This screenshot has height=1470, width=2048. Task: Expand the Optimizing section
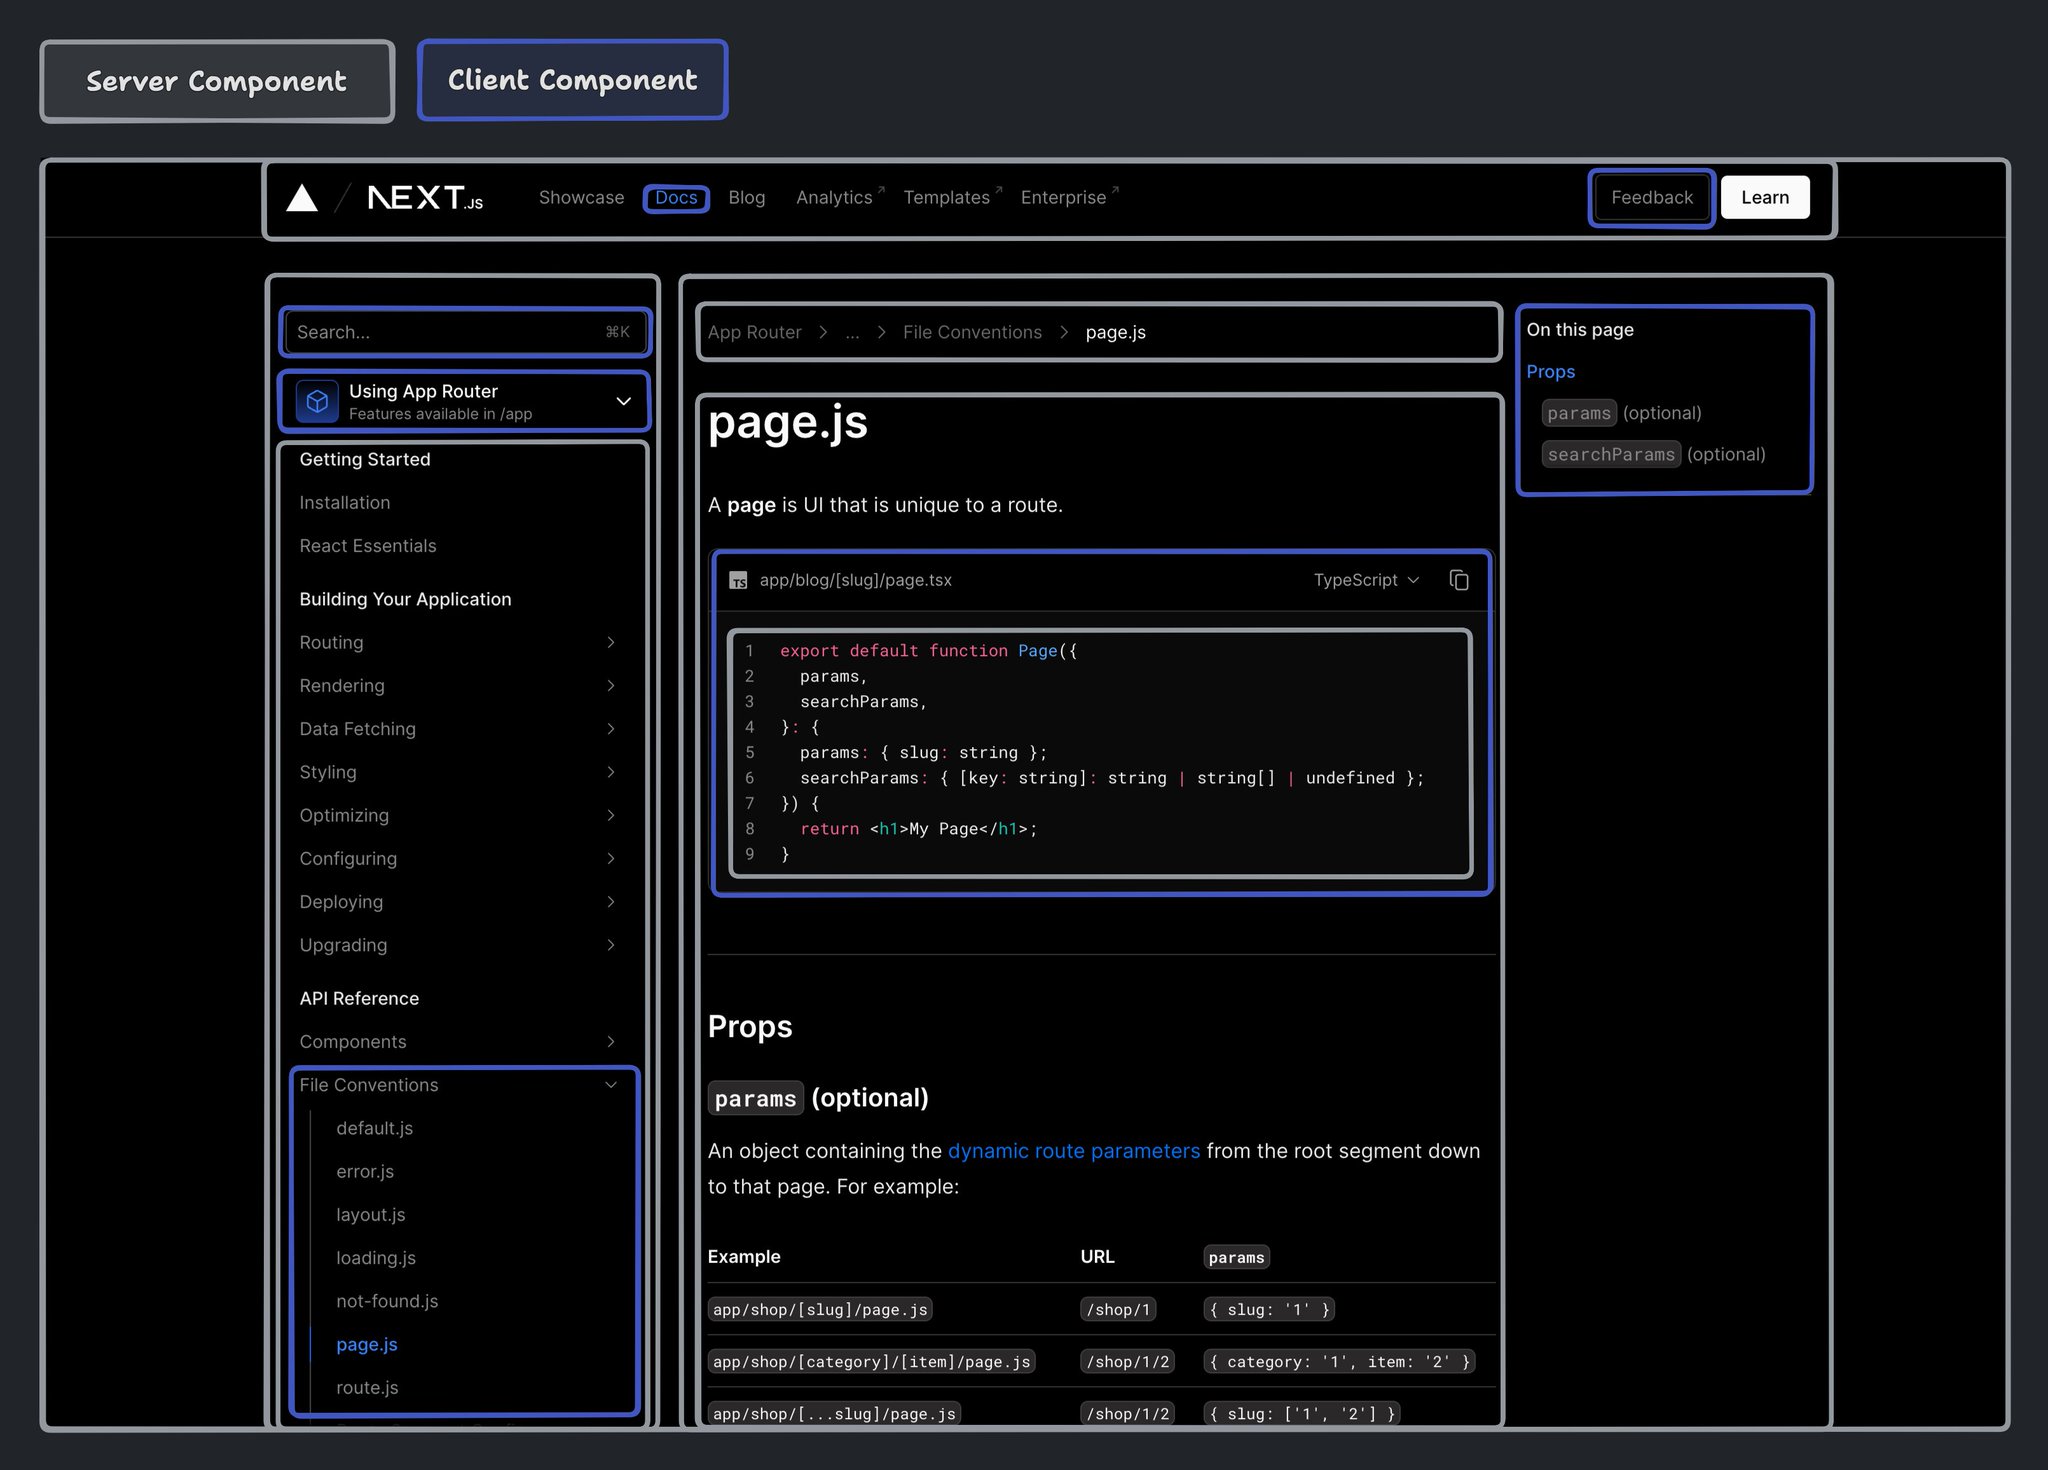(456, 815)
